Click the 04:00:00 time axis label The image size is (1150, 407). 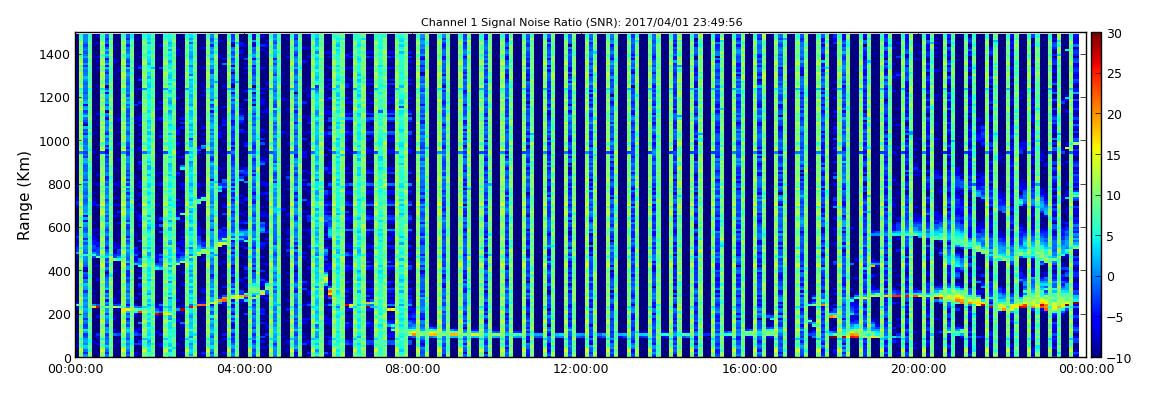coord(243,370)
